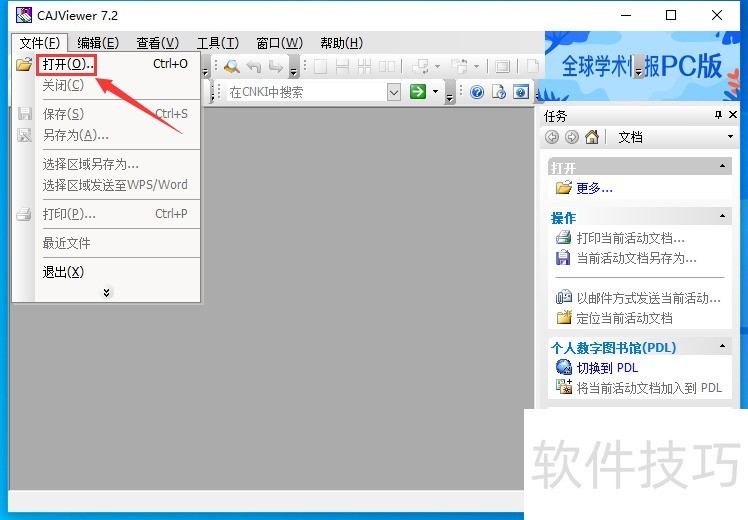
Task: Click the full screen view icon
Action: 502,66
